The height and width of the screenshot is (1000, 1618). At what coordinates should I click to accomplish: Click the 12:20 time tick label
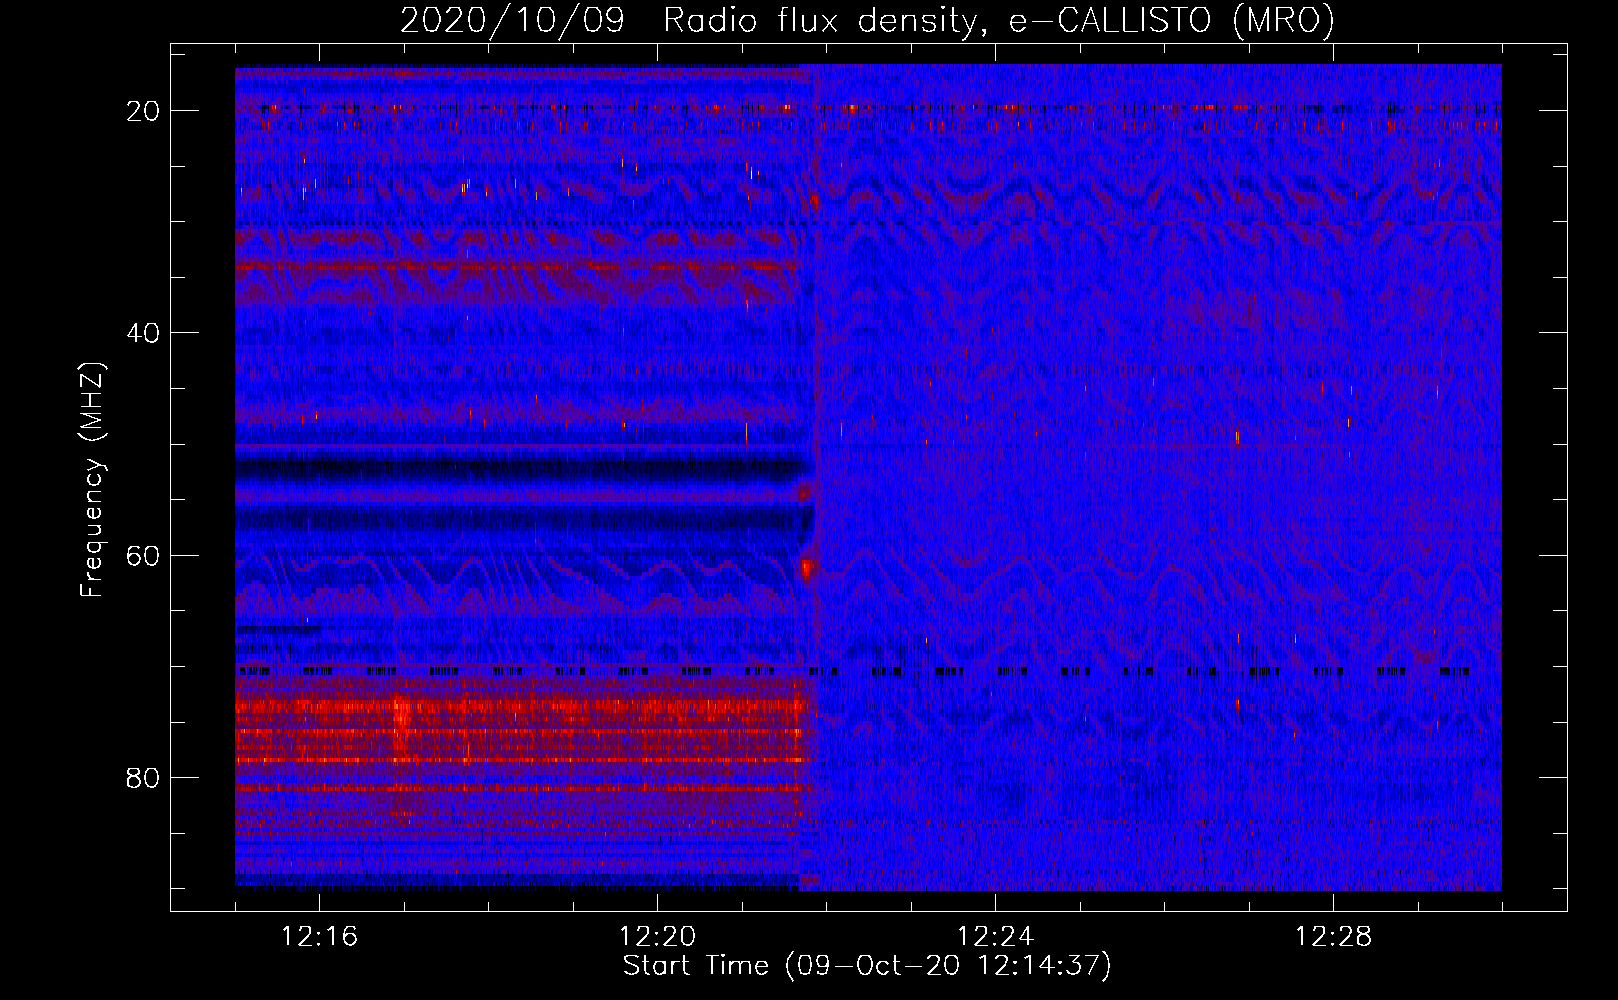point(657,937)
